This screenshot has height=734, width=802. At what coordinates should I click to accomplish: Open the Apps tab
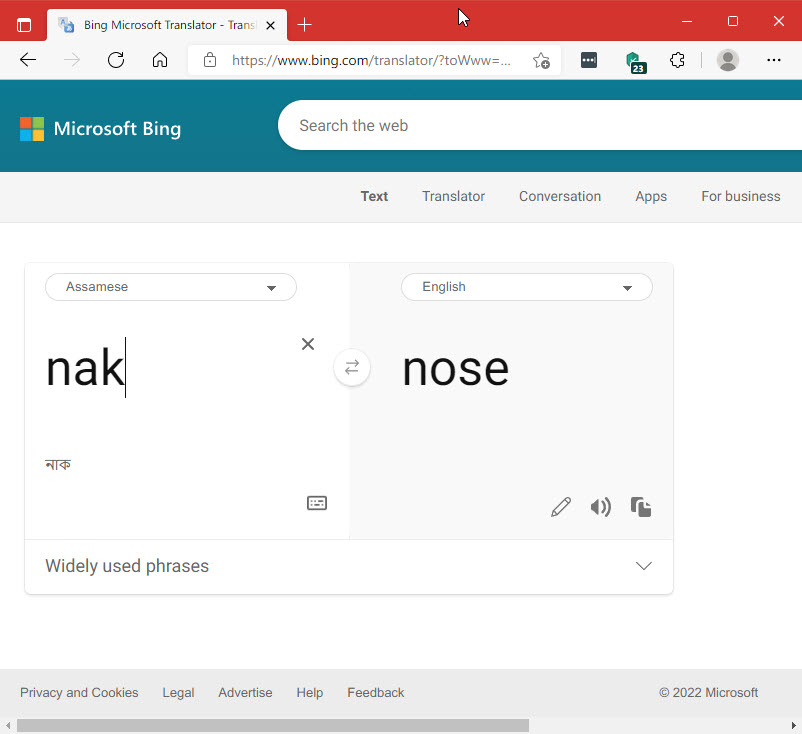click(651, 196)
